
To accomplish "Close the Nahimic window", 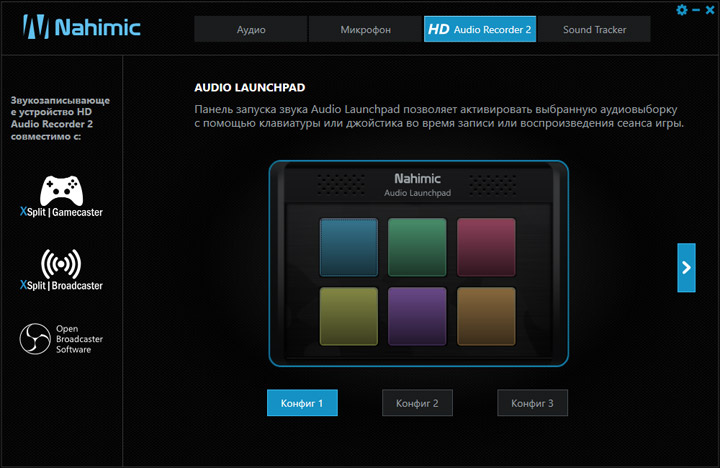I will point(710,10).
